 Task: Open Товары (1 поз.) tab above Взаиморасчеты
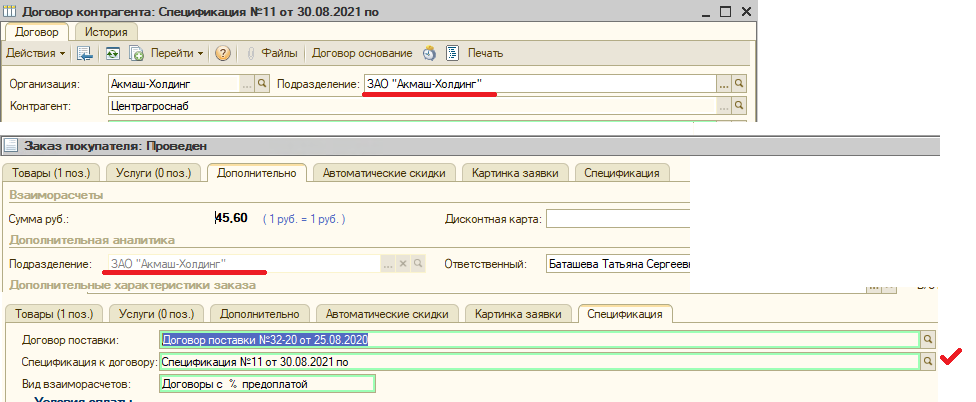click(52, 173)
